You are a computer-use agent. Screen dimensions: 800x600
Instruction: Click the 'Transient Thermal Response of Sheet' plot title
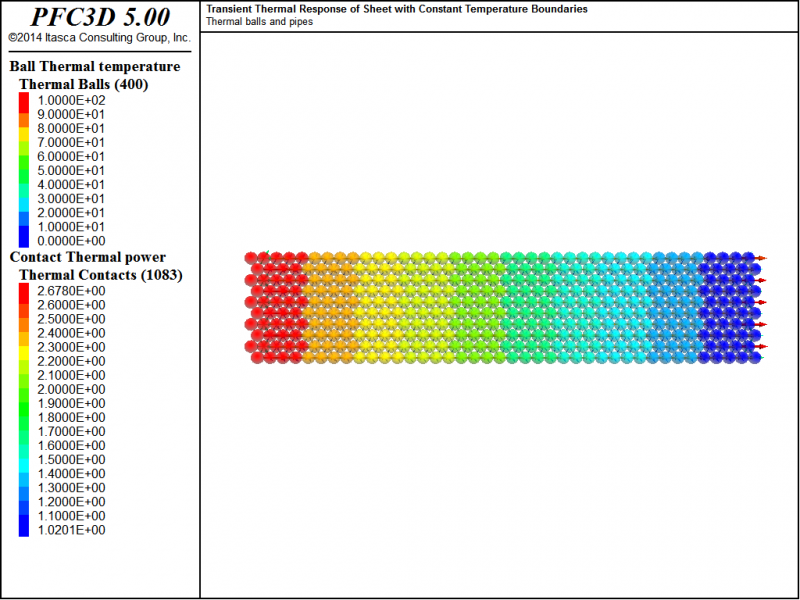tap(396, 9)
